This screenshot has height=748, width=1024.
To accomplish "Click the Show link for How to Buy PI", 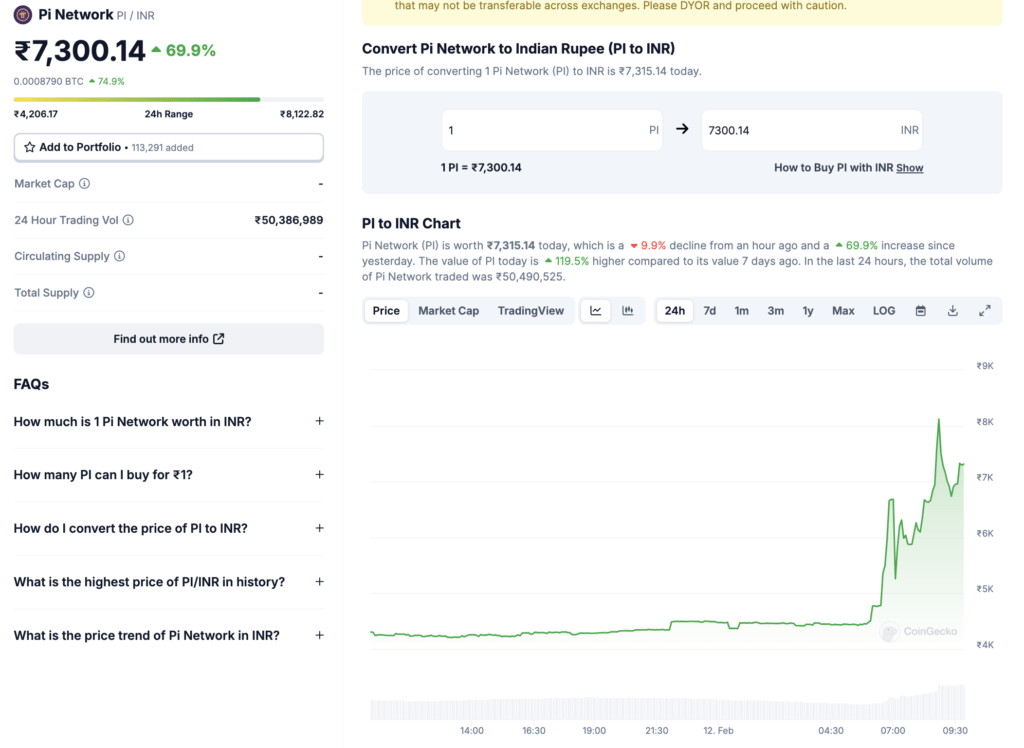I will coord(910,168).
